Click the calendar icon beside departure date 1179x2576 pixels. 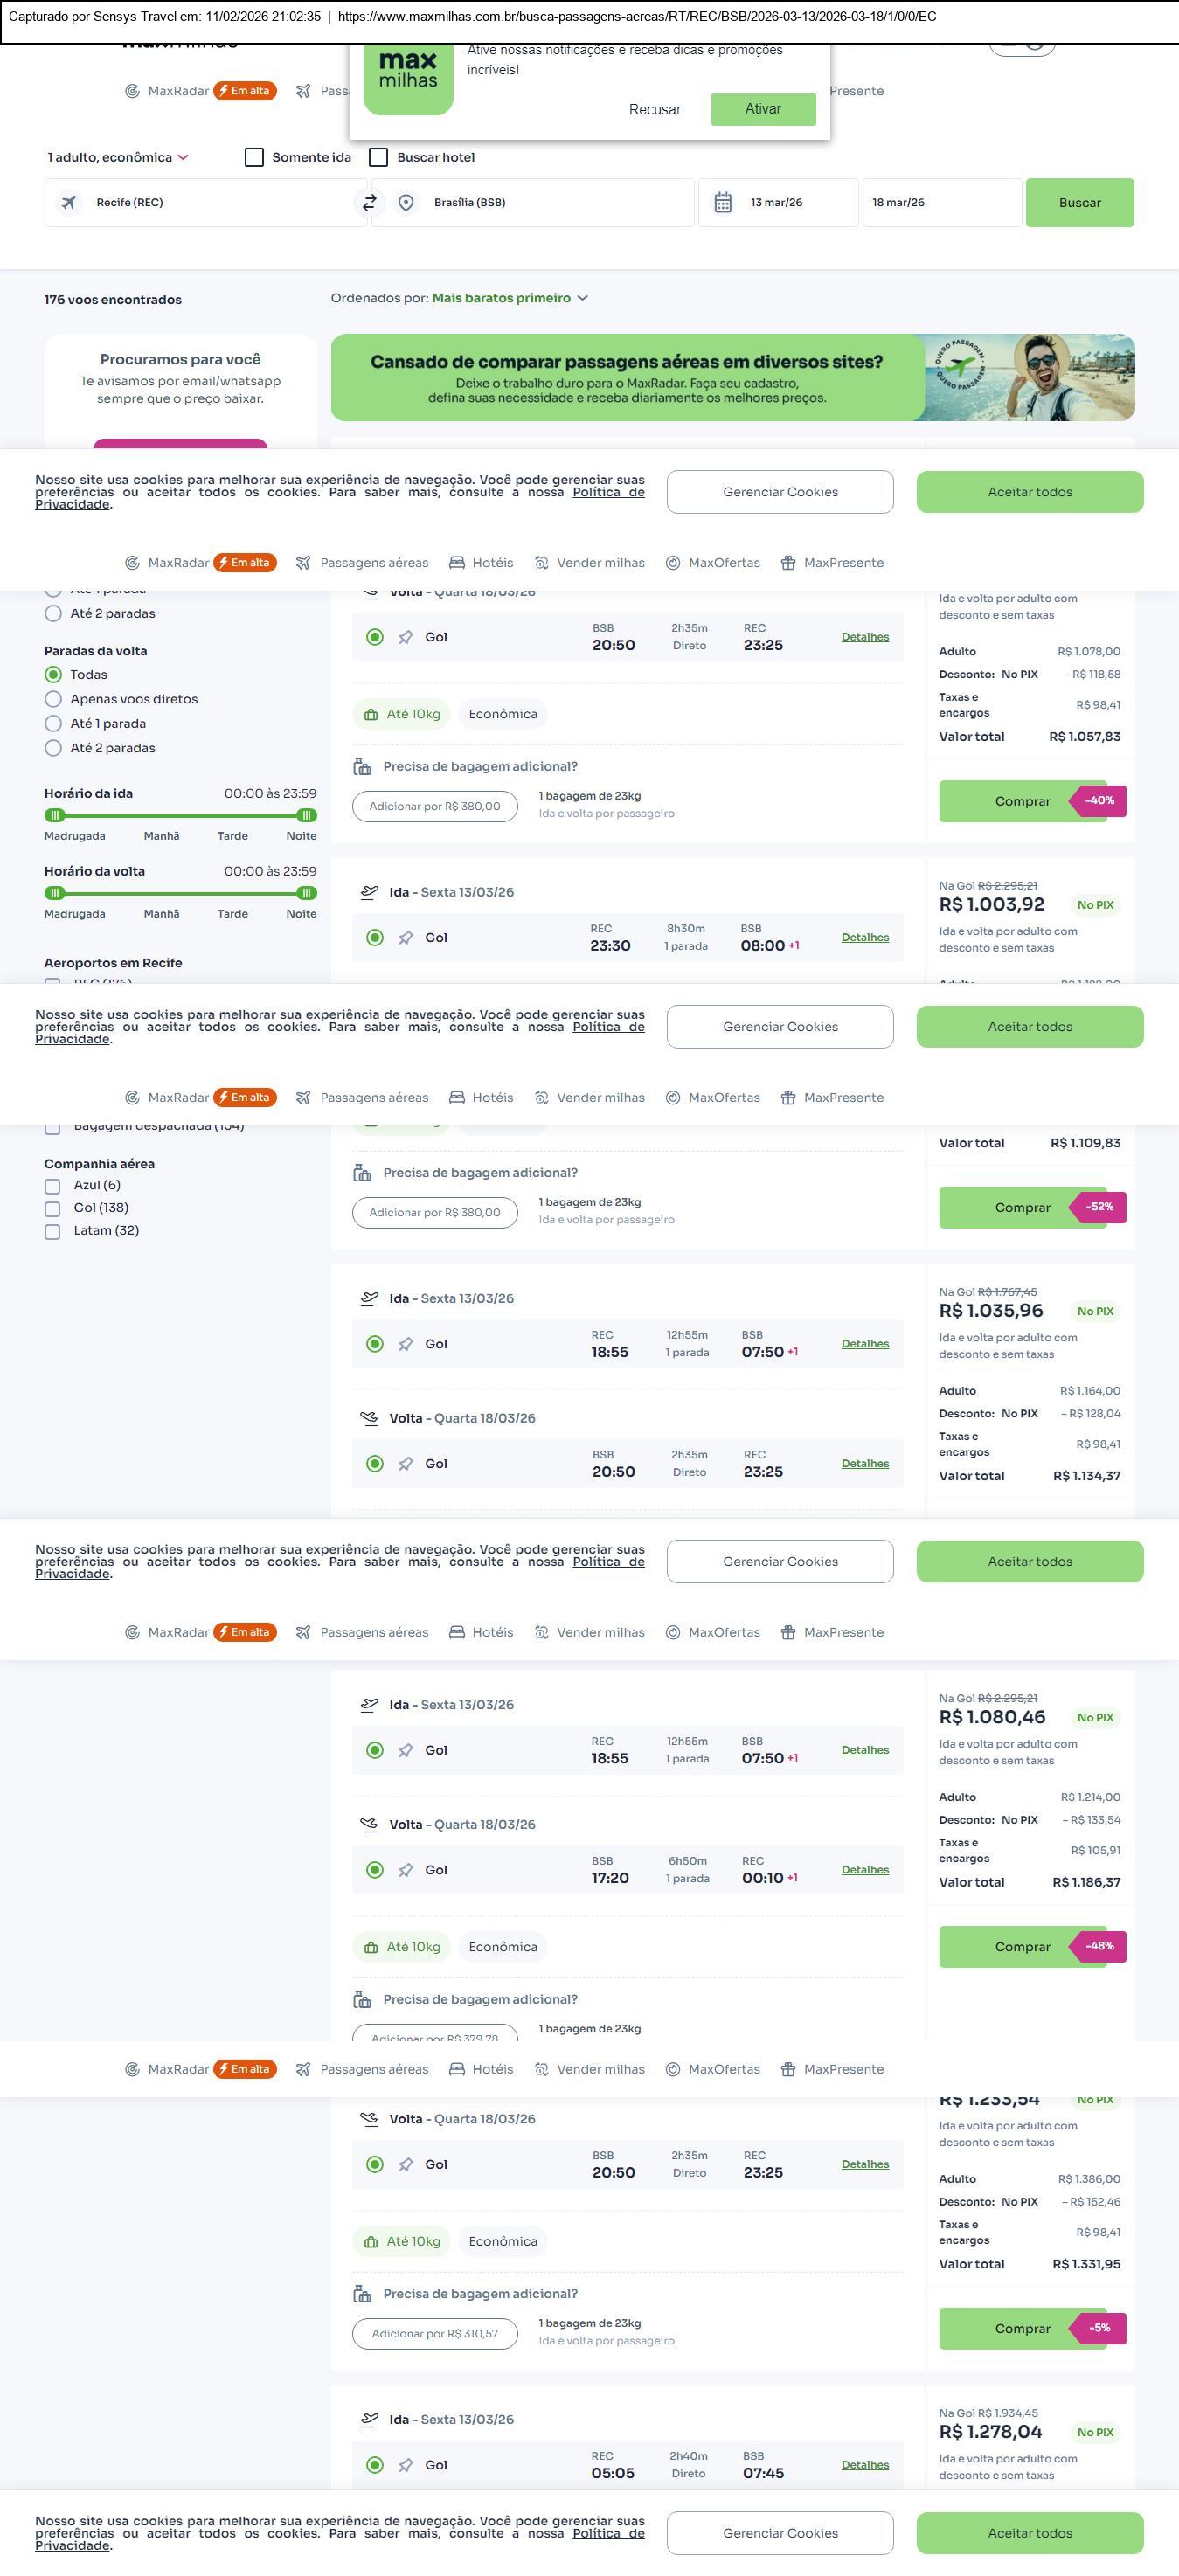pyautogui.click(x=723, y=203)
